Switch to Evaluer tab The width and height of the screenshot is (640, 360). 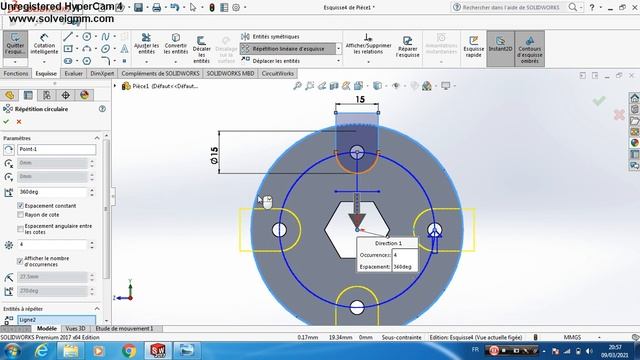73,73
